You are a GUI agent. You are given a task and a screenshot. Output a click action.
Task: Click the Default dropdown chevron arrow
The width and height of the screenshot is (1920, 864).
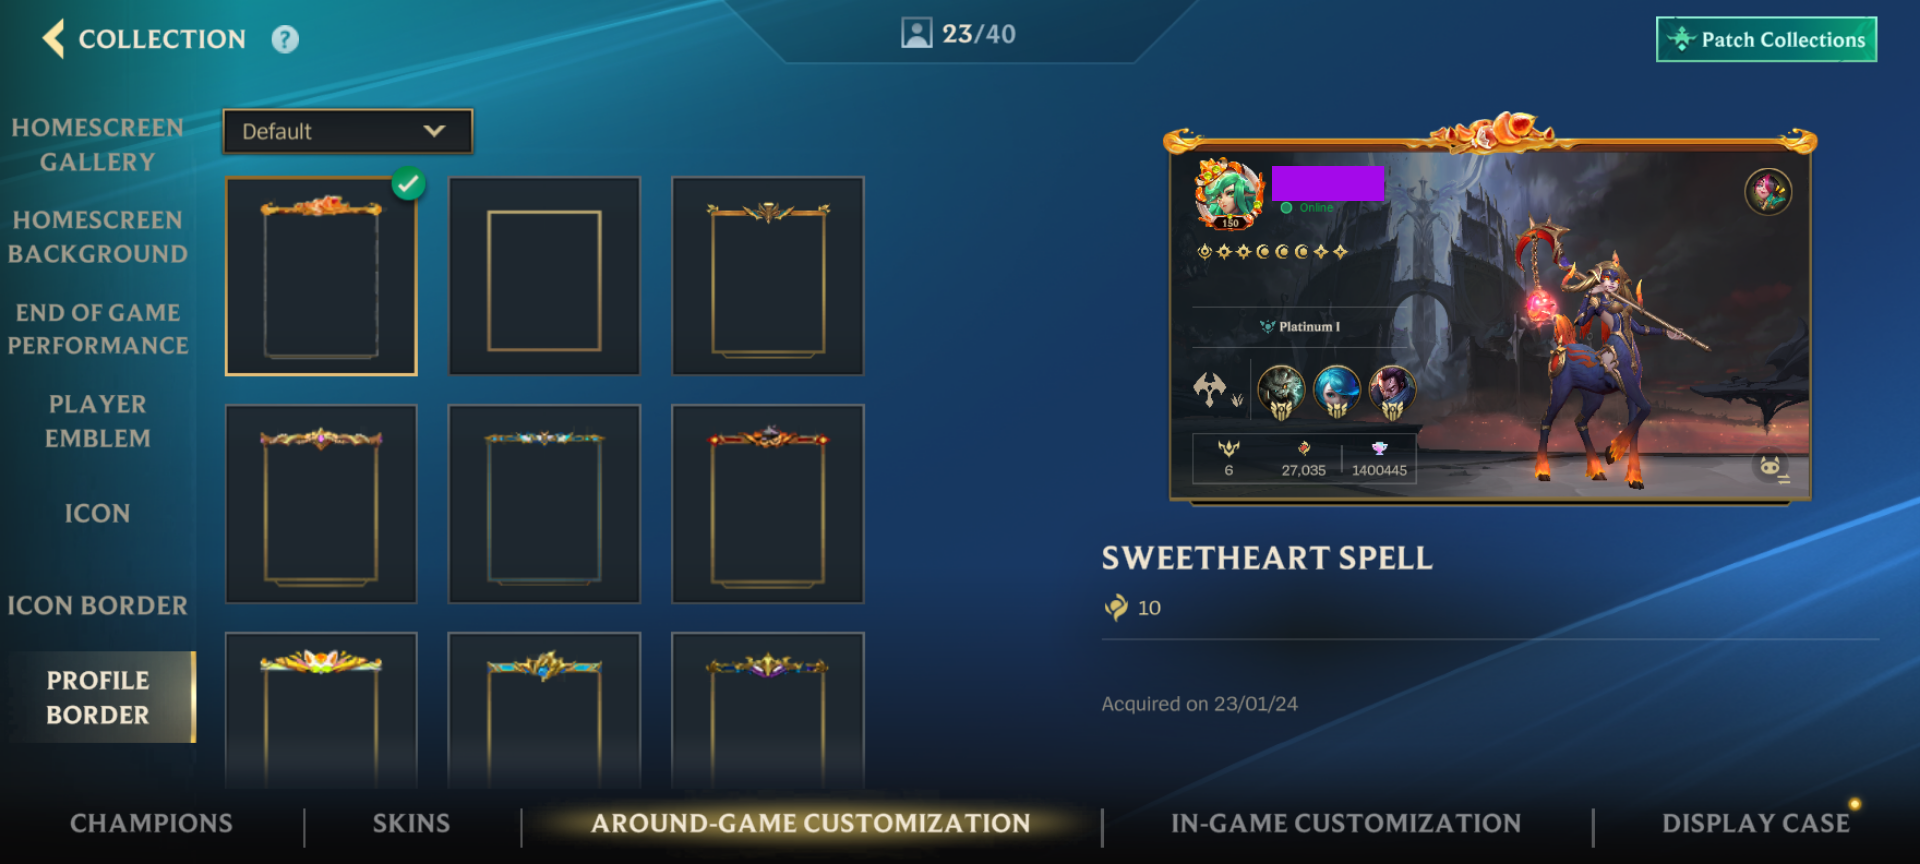pos(434,131)
